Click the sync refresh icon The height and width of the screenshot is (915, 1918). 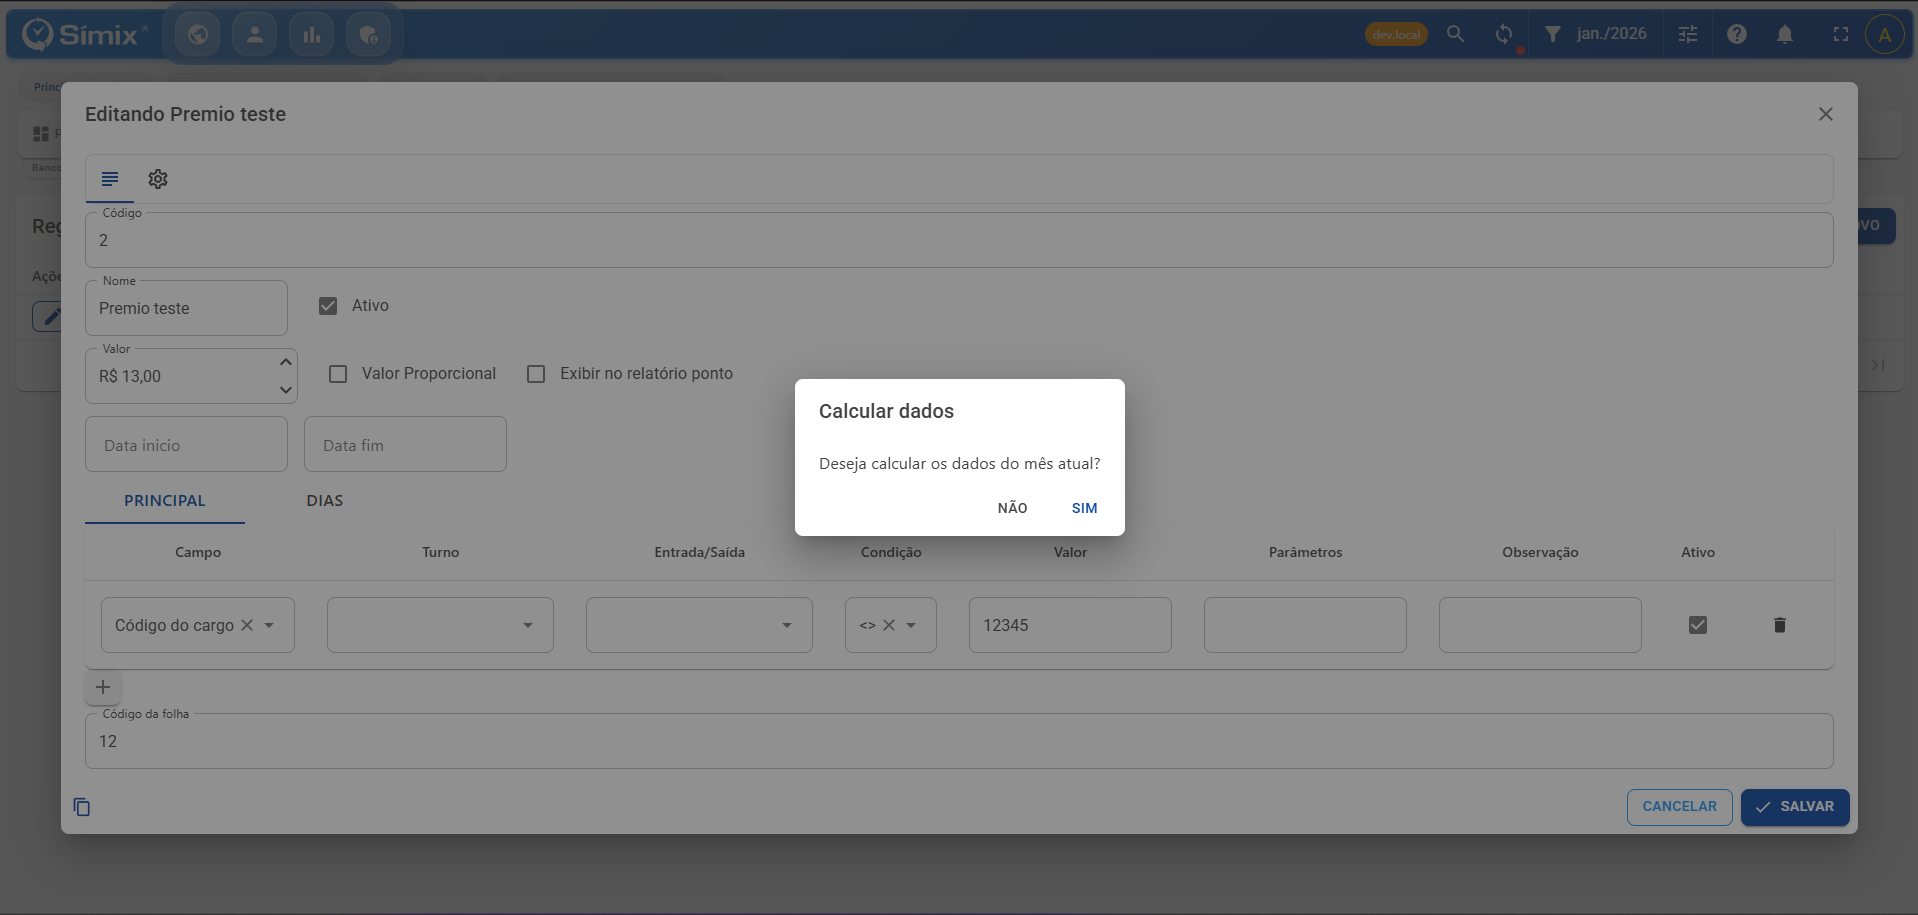[x=1504, y=34]
